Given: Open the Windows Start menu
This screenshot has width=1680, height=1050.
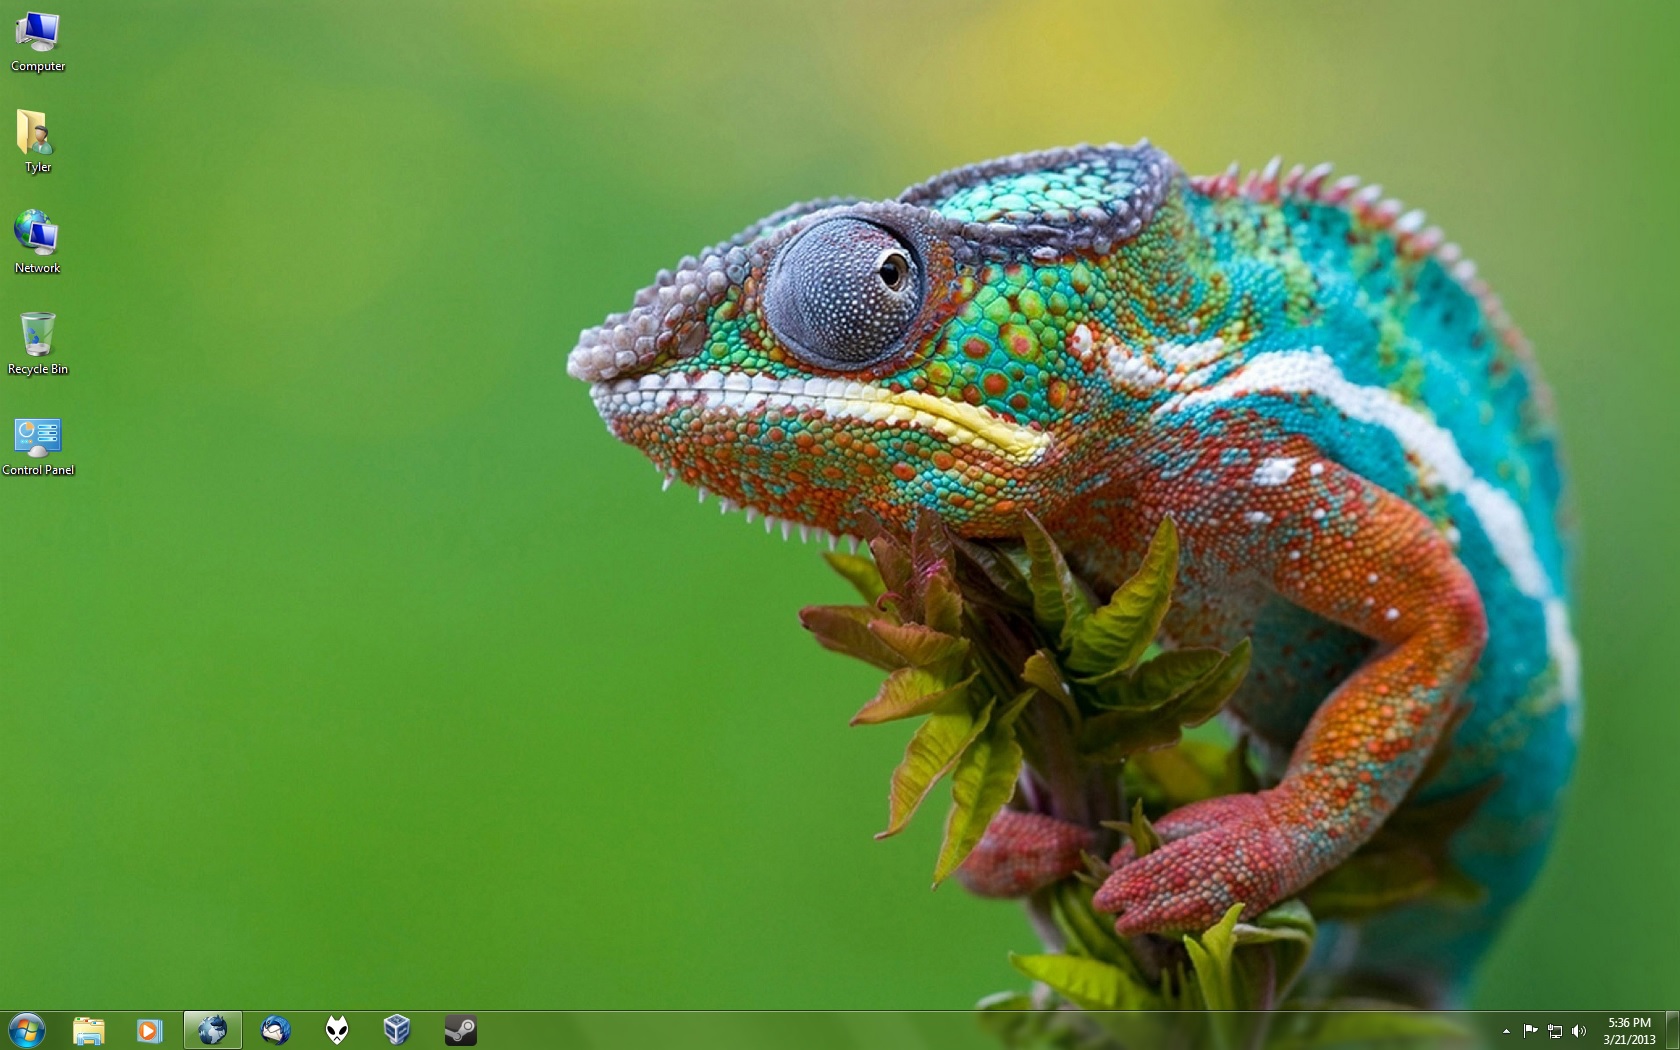Looking at the screenshot, I should point(27,1030).
